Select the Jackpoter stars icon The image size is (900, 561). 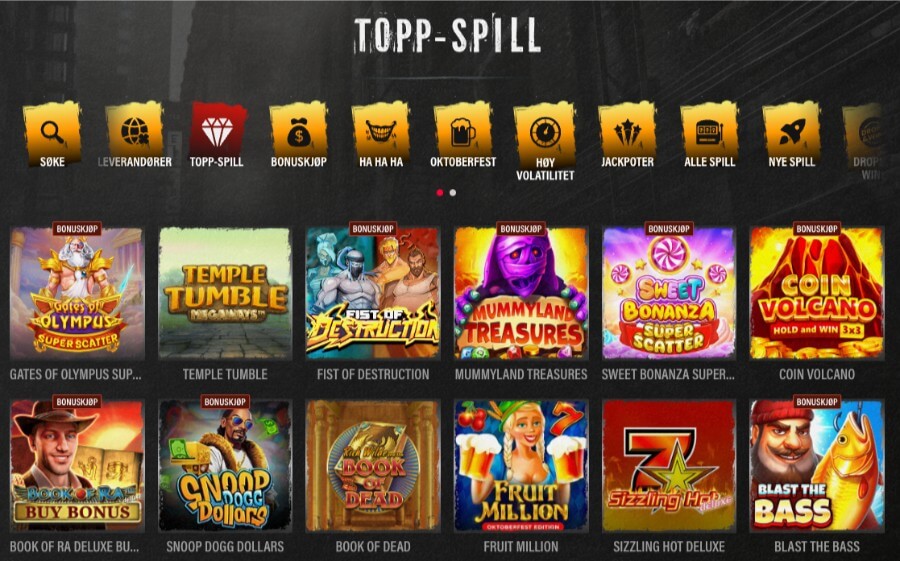[627, 133]
